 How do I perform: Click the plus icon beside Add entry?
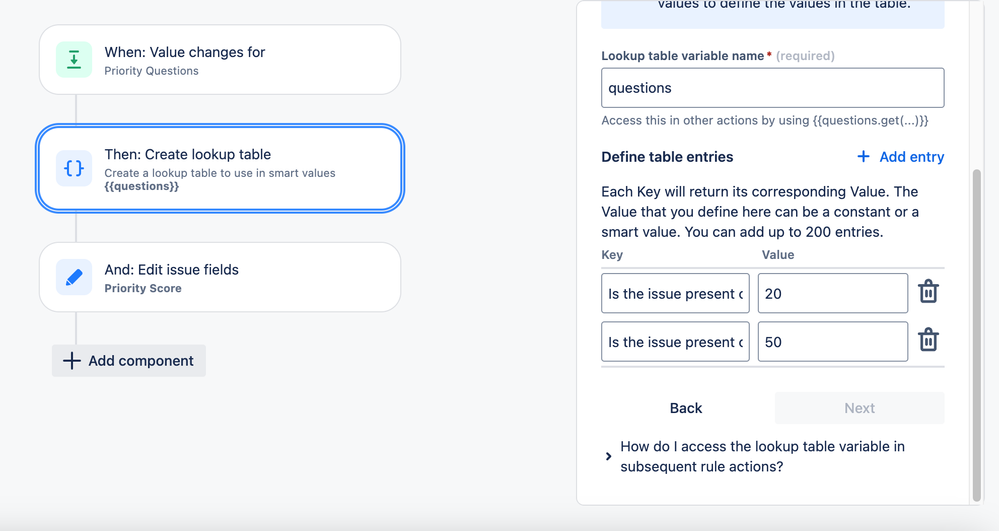tap(863, 157)
